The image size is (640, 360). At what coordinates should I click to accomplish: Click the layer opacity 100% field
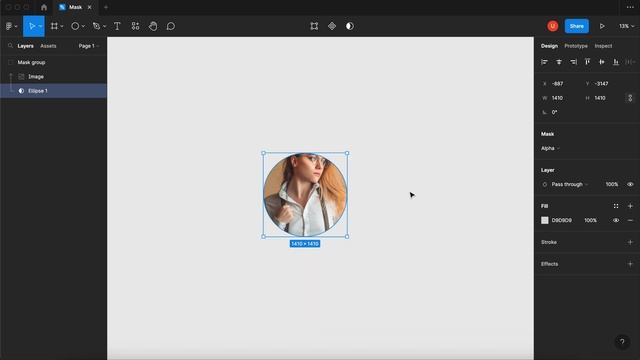point(611,184)
